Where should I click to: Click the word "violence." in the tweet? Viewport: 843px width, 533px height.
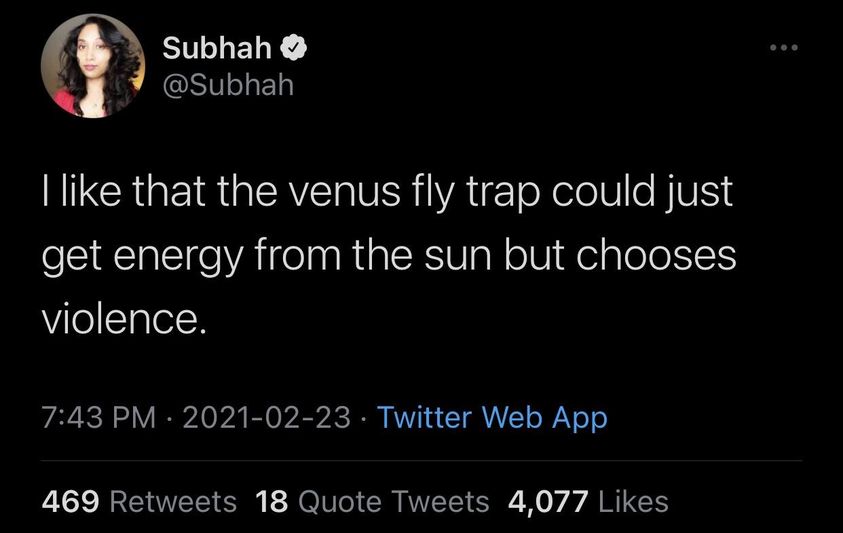pos(123,319)
